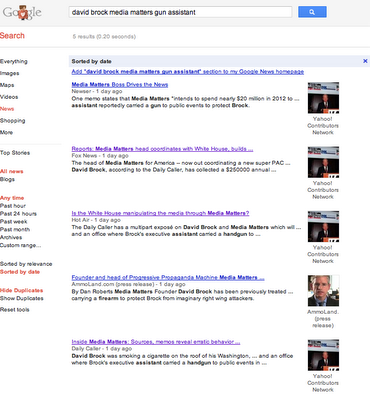The width and height of the screenshot is (370, 400).
Task: Filter results to Past 24 hours
Action: 18,214
